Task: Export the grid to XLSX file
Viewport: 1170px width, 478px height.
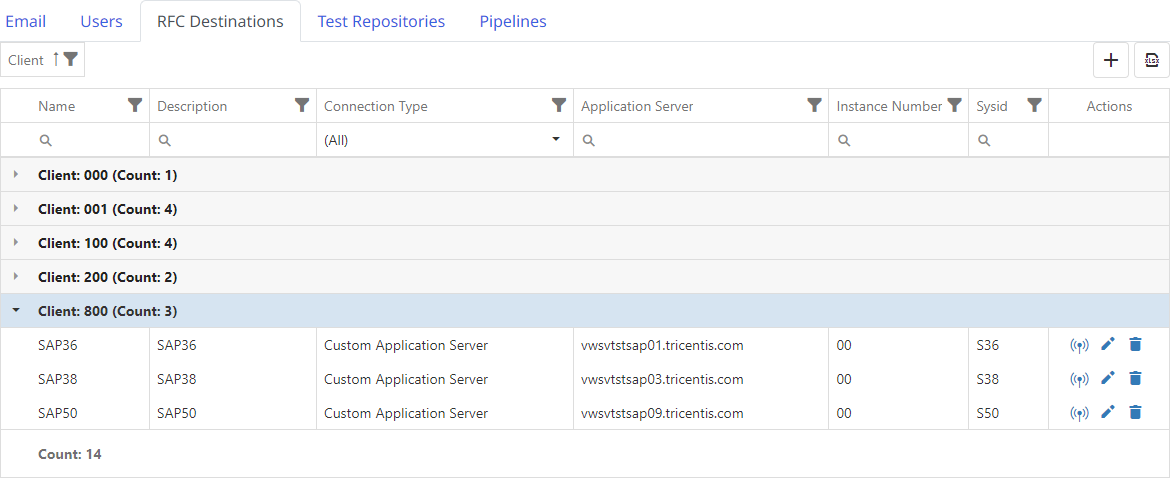Action: coord(1152,60)
